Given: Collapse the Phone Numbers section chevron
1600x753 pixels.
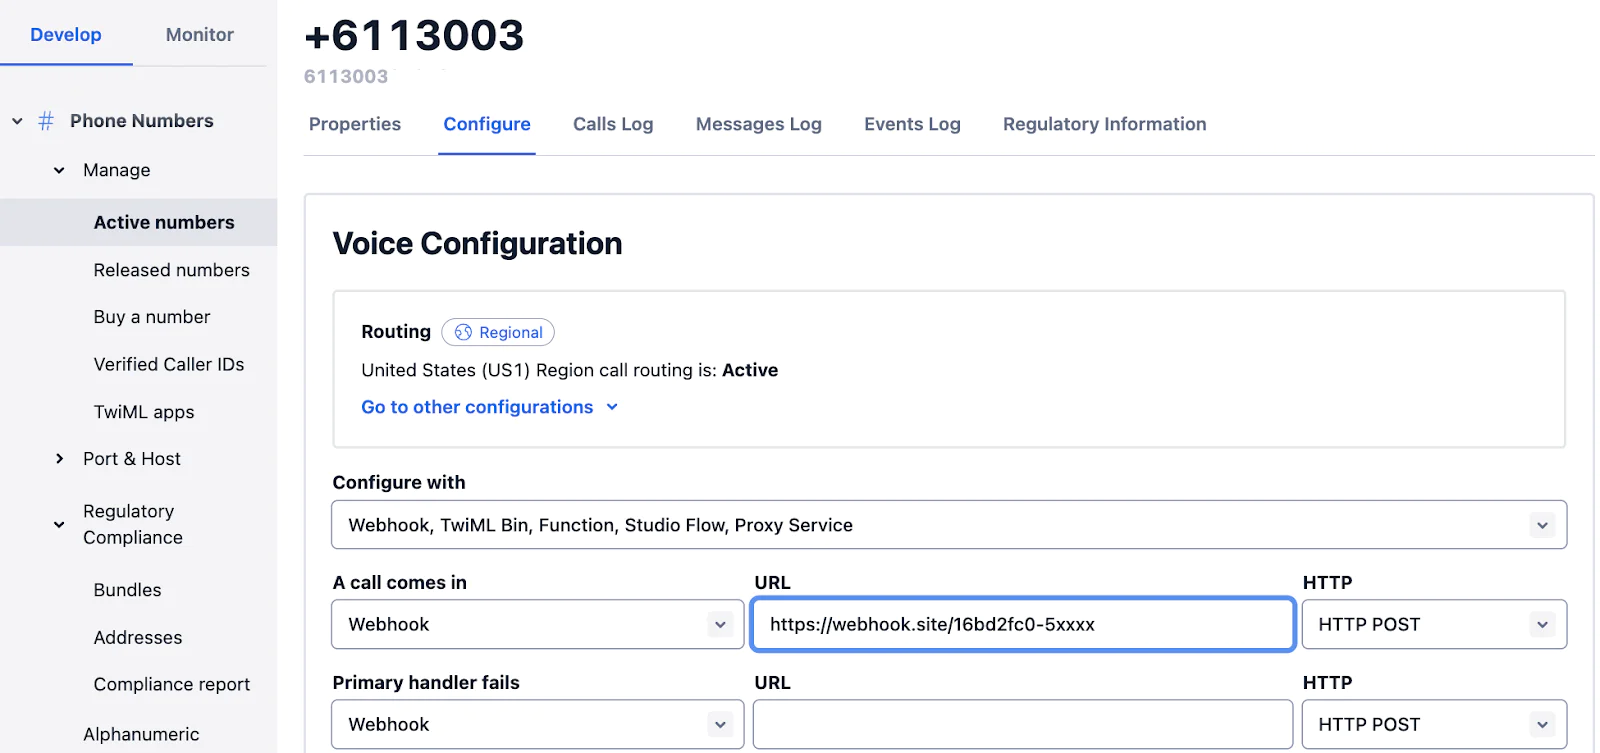Looking at the screenshot, I should pyautogui.click(x=17, y=121).
